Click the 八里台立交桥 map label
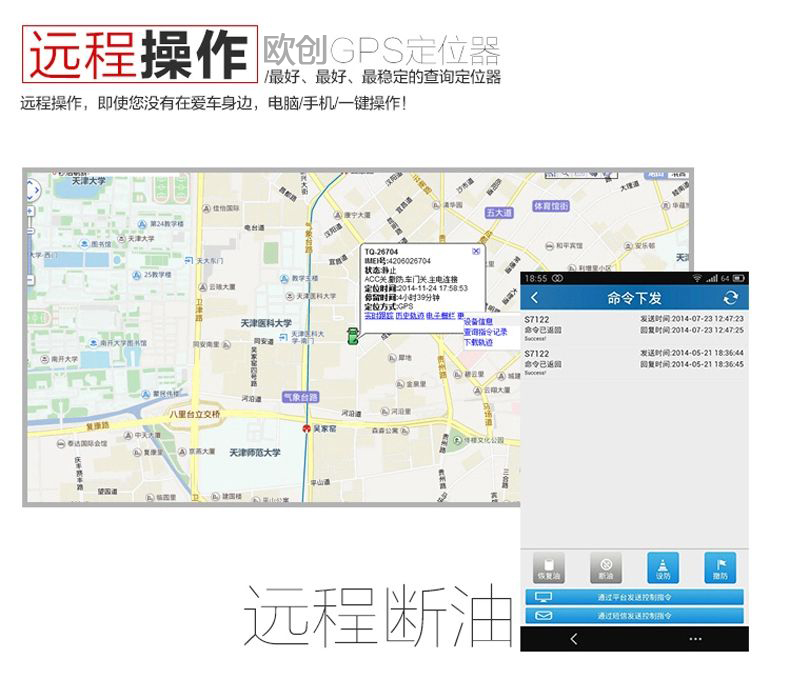Viewport: 790px width, 679px height. [194, 414]
